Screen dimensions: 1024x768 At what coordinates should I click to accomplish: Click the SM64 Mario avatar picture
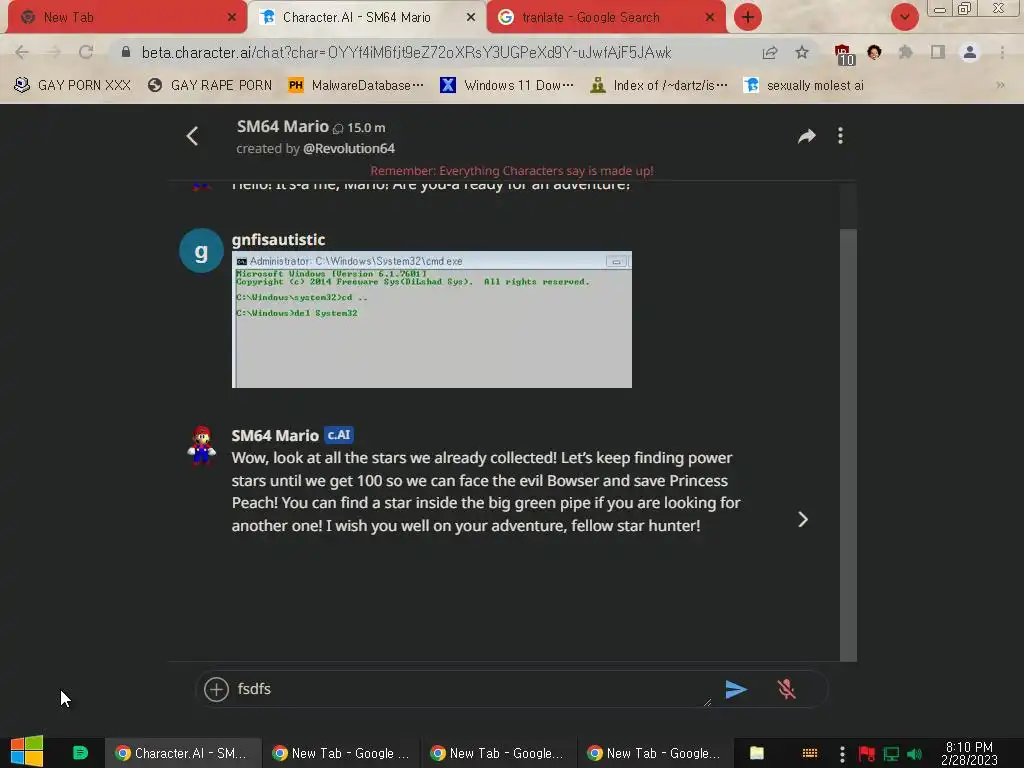201,445
